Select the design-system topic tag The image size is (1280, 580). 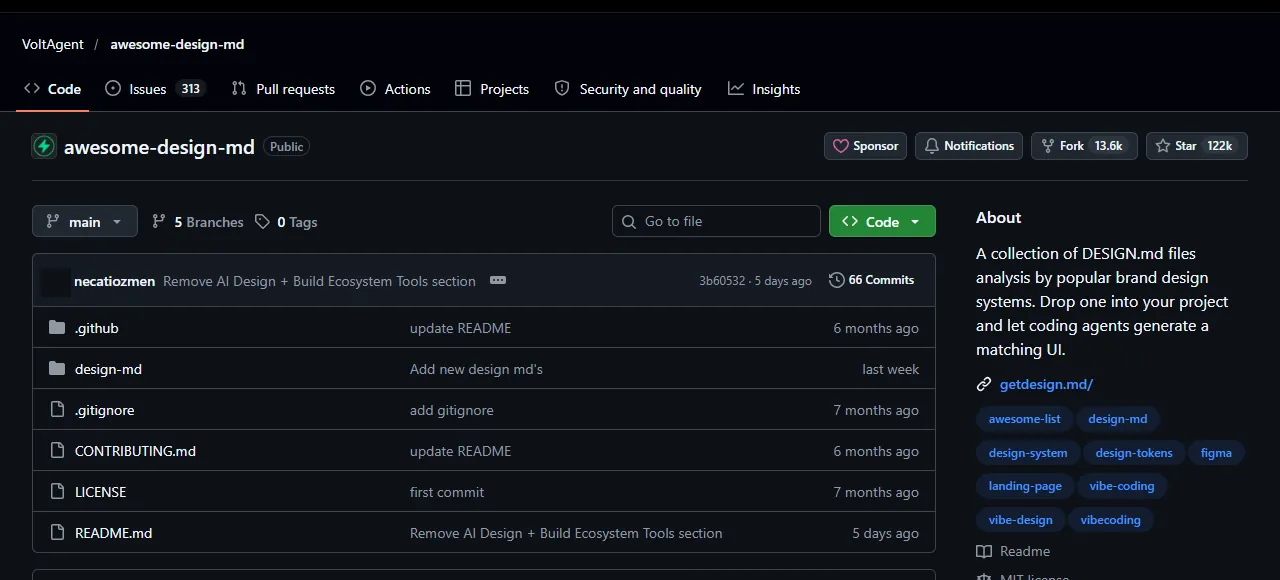click(1028, 453)
